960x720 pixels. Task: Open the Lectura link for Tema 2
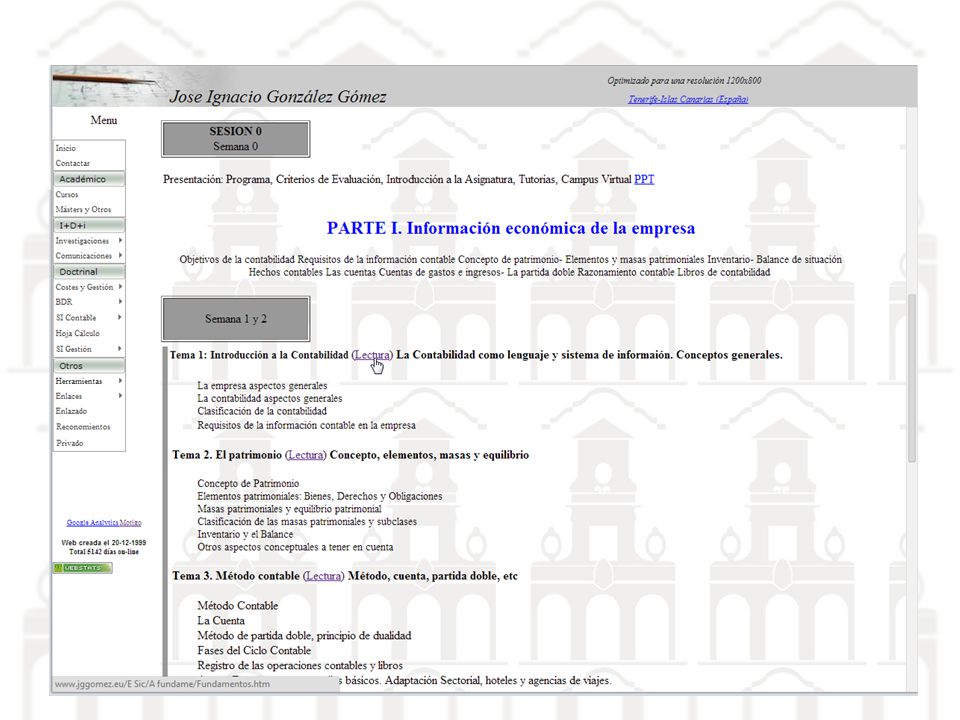[x=306, y=455]
